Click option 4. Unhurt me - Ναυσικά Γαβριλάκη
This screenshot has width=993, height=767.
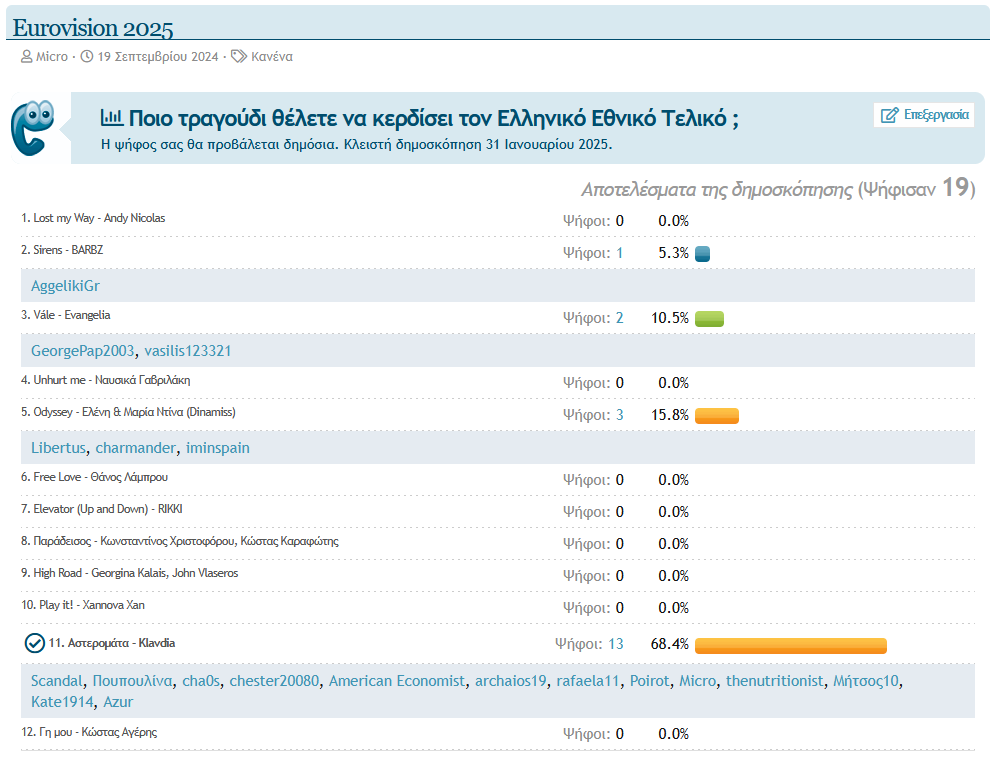tap(106, 380)
